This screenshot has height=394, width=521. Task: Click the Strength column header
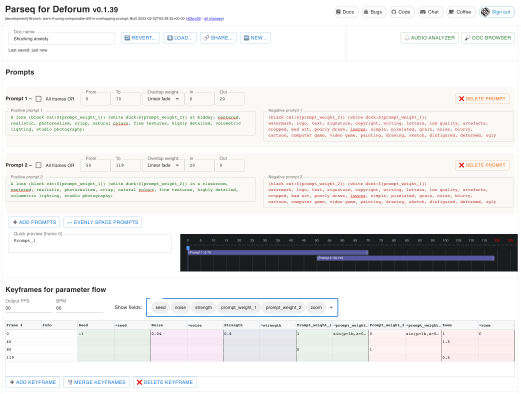point(242,325)
